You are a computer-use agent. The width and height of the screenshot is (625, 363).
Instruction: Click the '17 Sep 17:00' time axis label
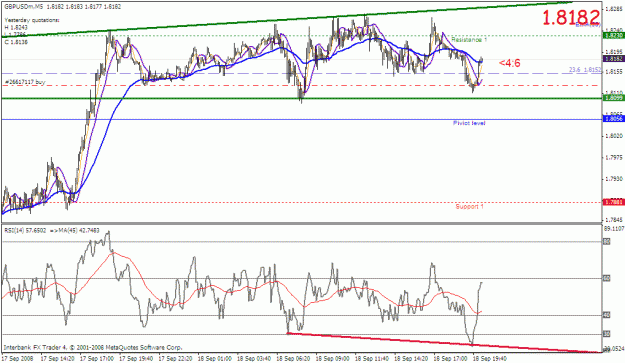[97, 359]
